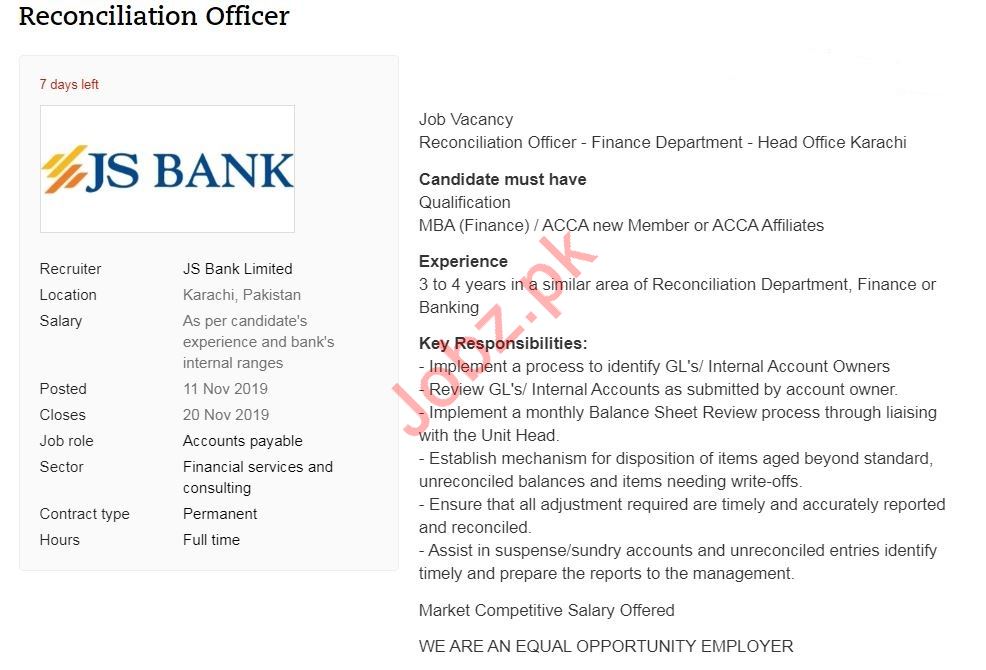This screenshot has width=986, height=670.
Task: Click the Equal Opportunity Employer statement
Action: [605, 646]
